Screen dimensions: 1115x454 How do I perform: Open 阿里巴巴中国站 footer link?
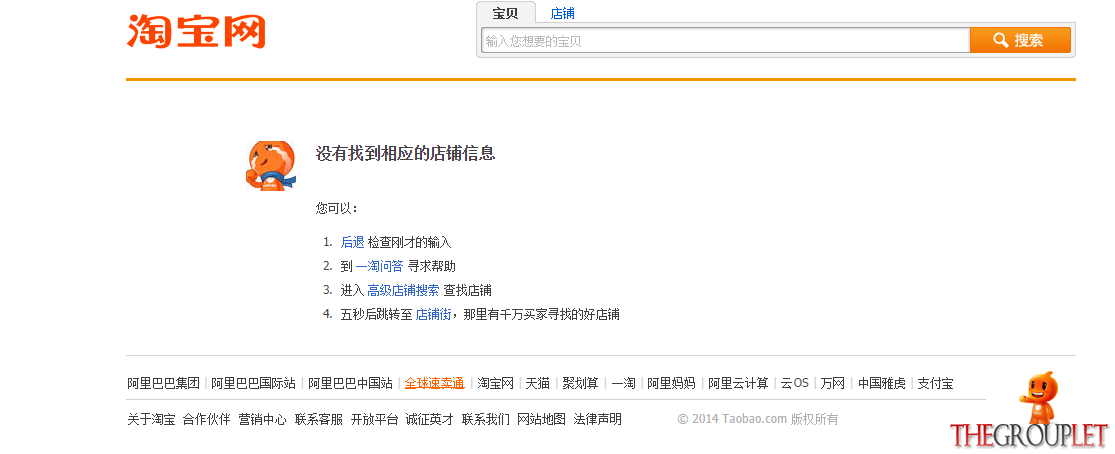[351, 384]
